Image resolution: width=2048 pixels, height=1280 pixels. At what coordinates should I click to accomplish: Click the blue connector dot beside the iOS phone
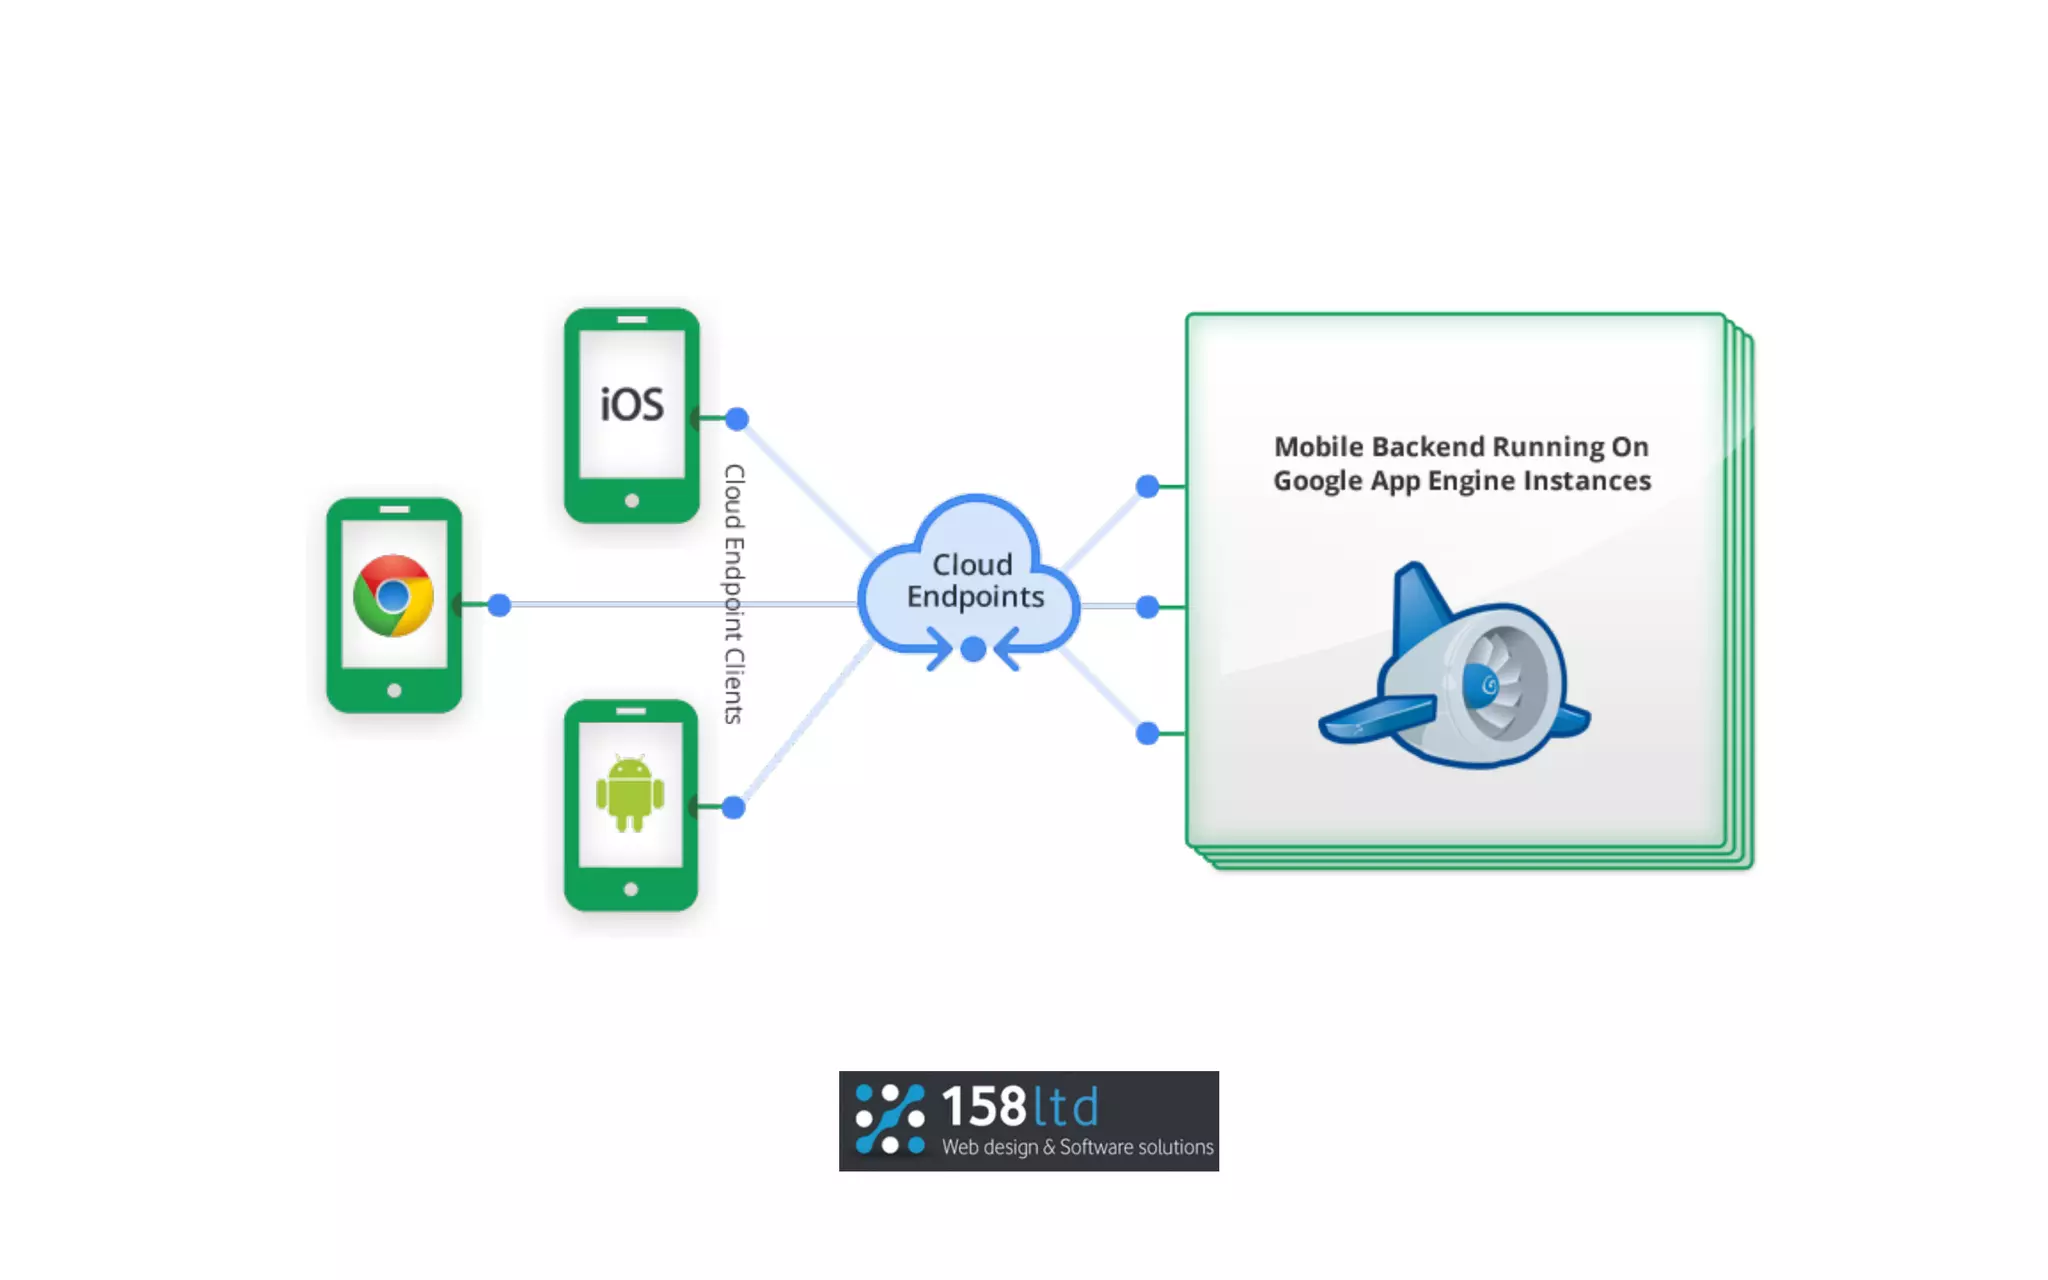tap(737, 418)
